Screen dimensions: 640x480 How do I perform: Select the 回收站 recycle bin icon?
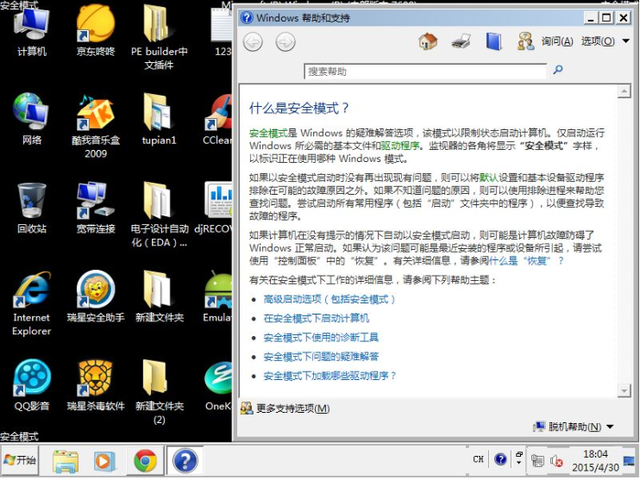(x=31, y=208)
